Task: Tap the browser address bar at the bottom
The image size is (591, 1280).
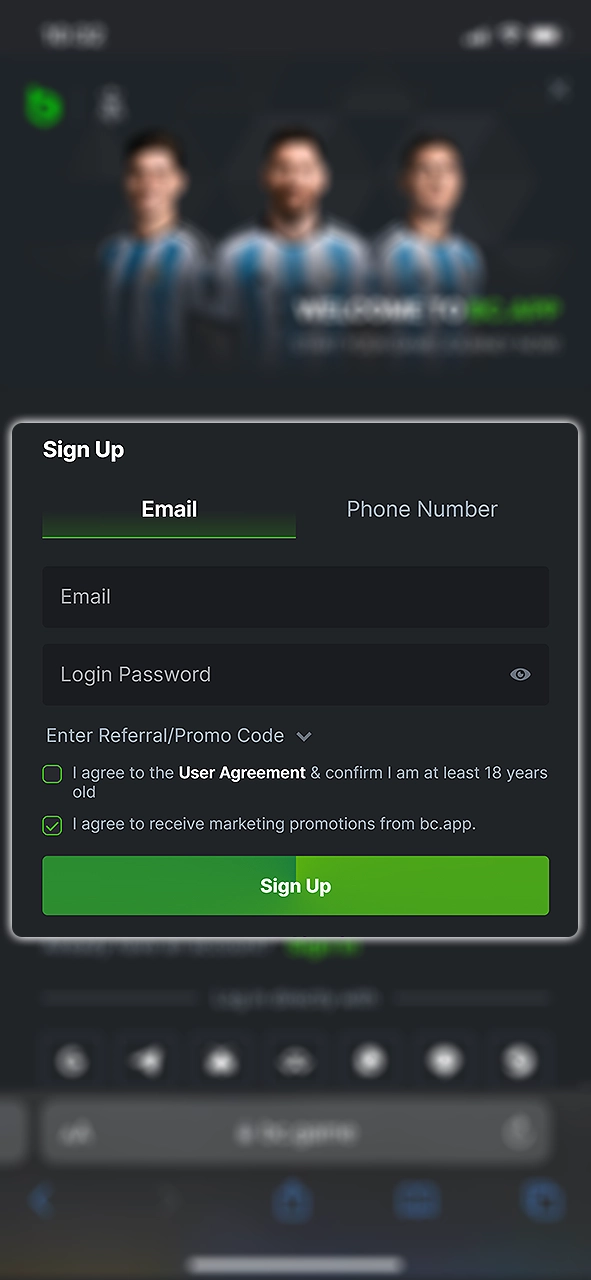Action: (x=295, y=1131)
